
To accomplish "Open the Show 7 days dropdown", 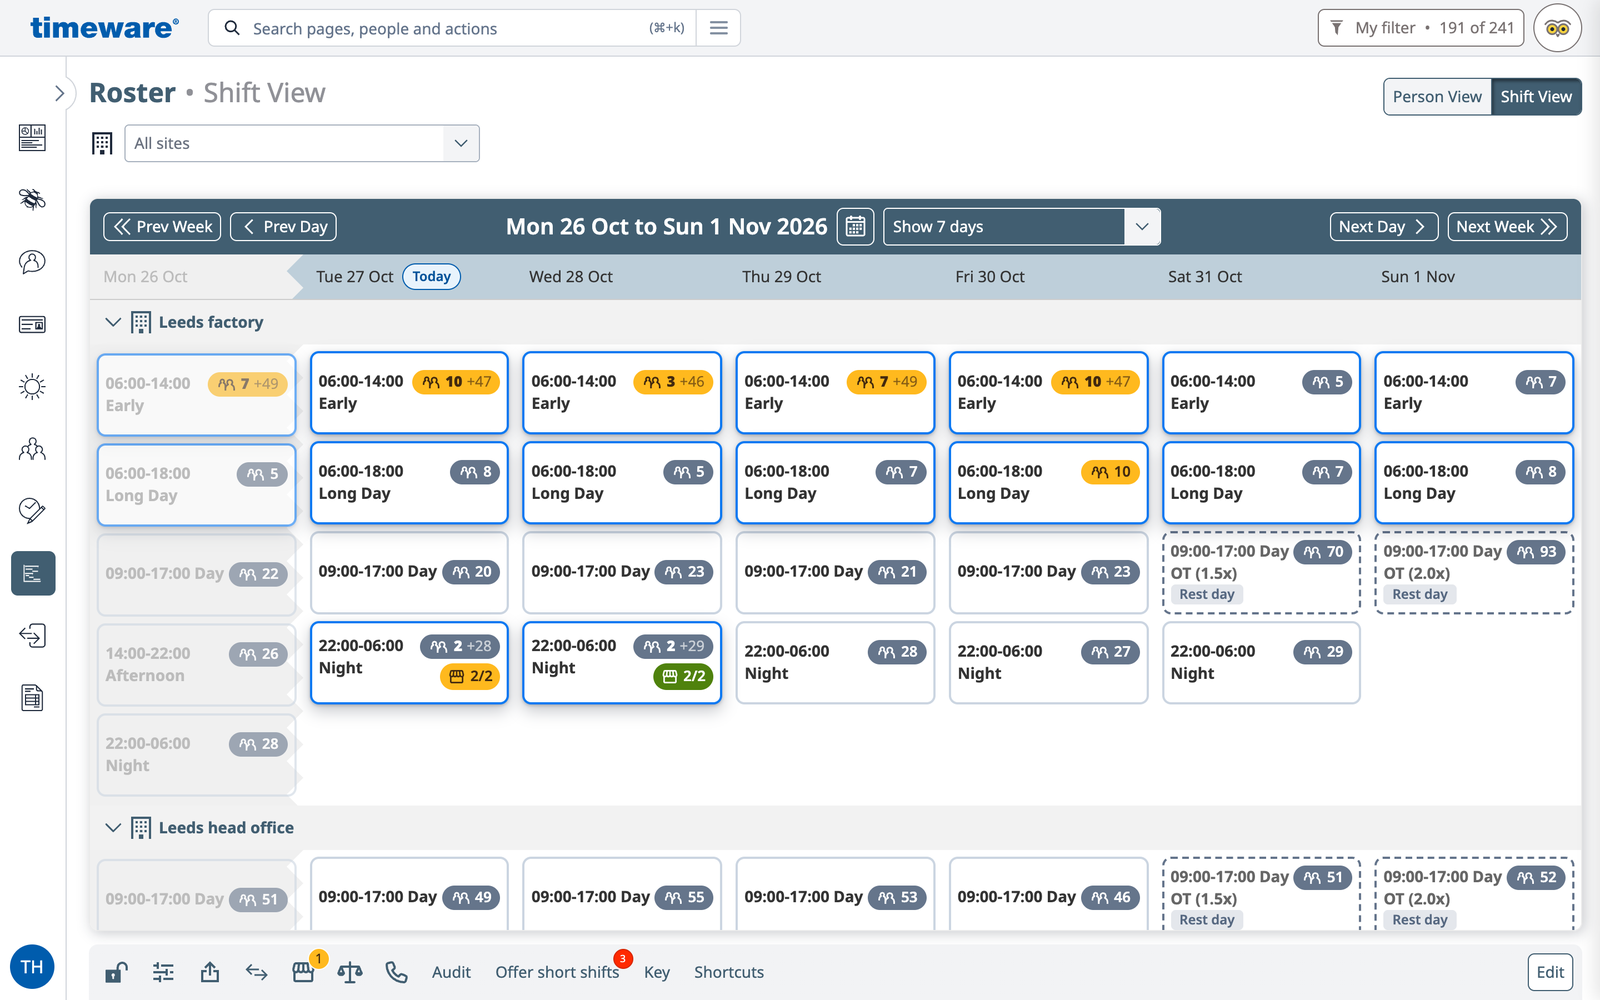I will click(1021, 227).
